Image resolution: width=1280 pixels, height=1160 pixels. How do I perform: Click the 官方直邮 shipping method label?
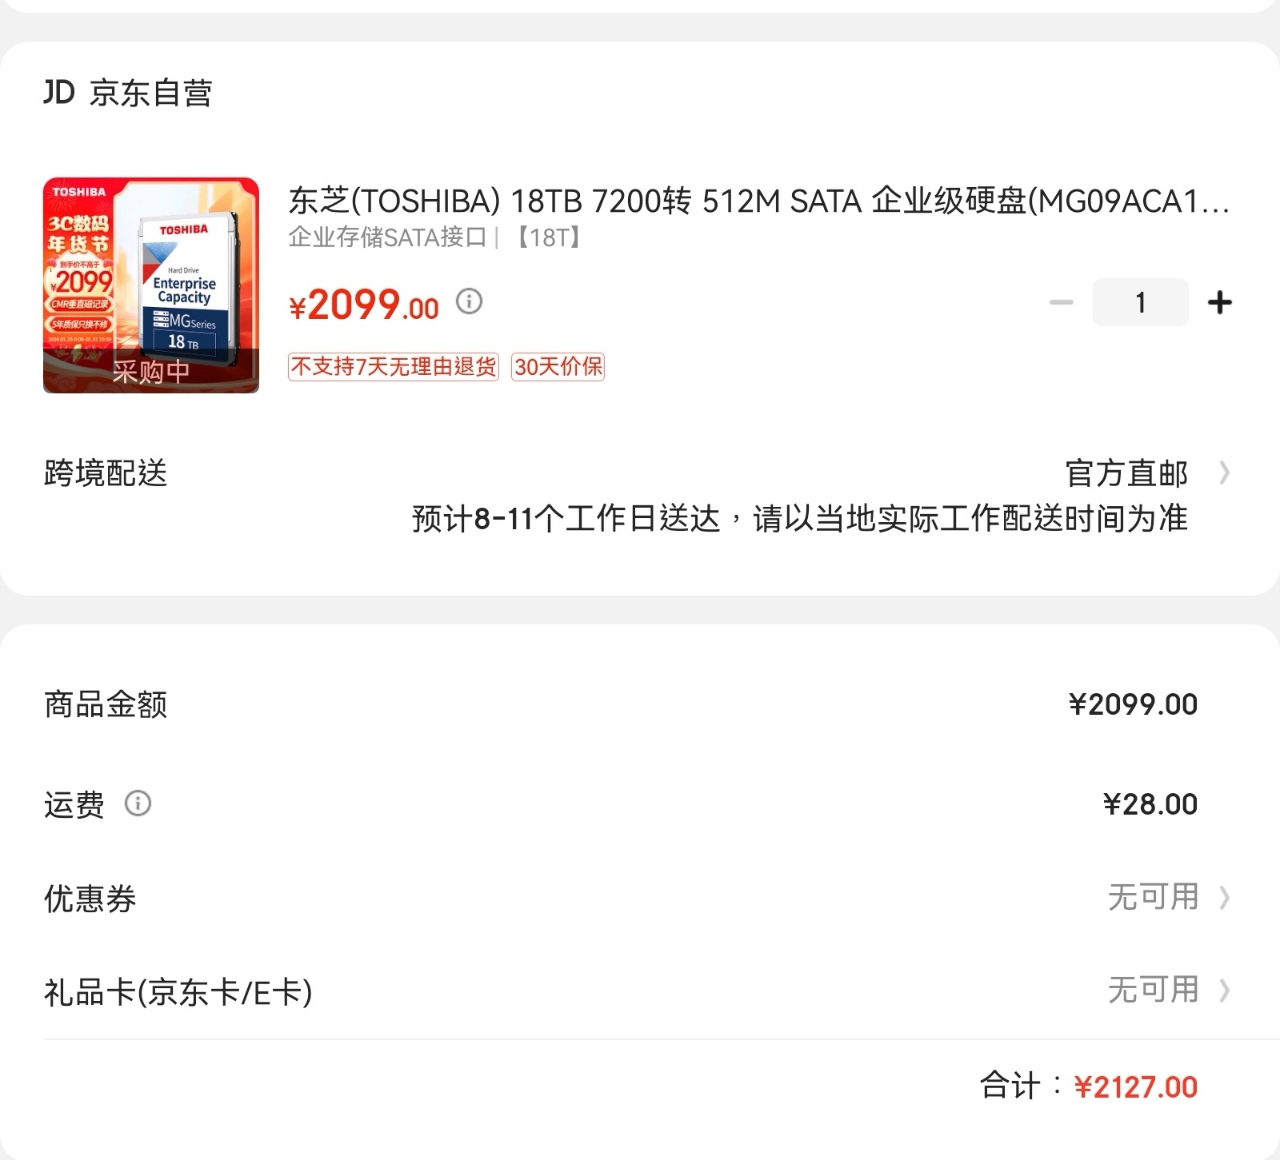click(x=1126, y=473)
